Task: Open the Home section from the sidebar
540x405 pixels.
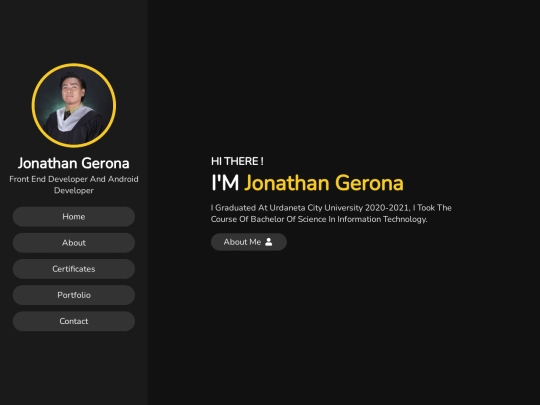Action: pyautogui.click(x=74, y=217)
